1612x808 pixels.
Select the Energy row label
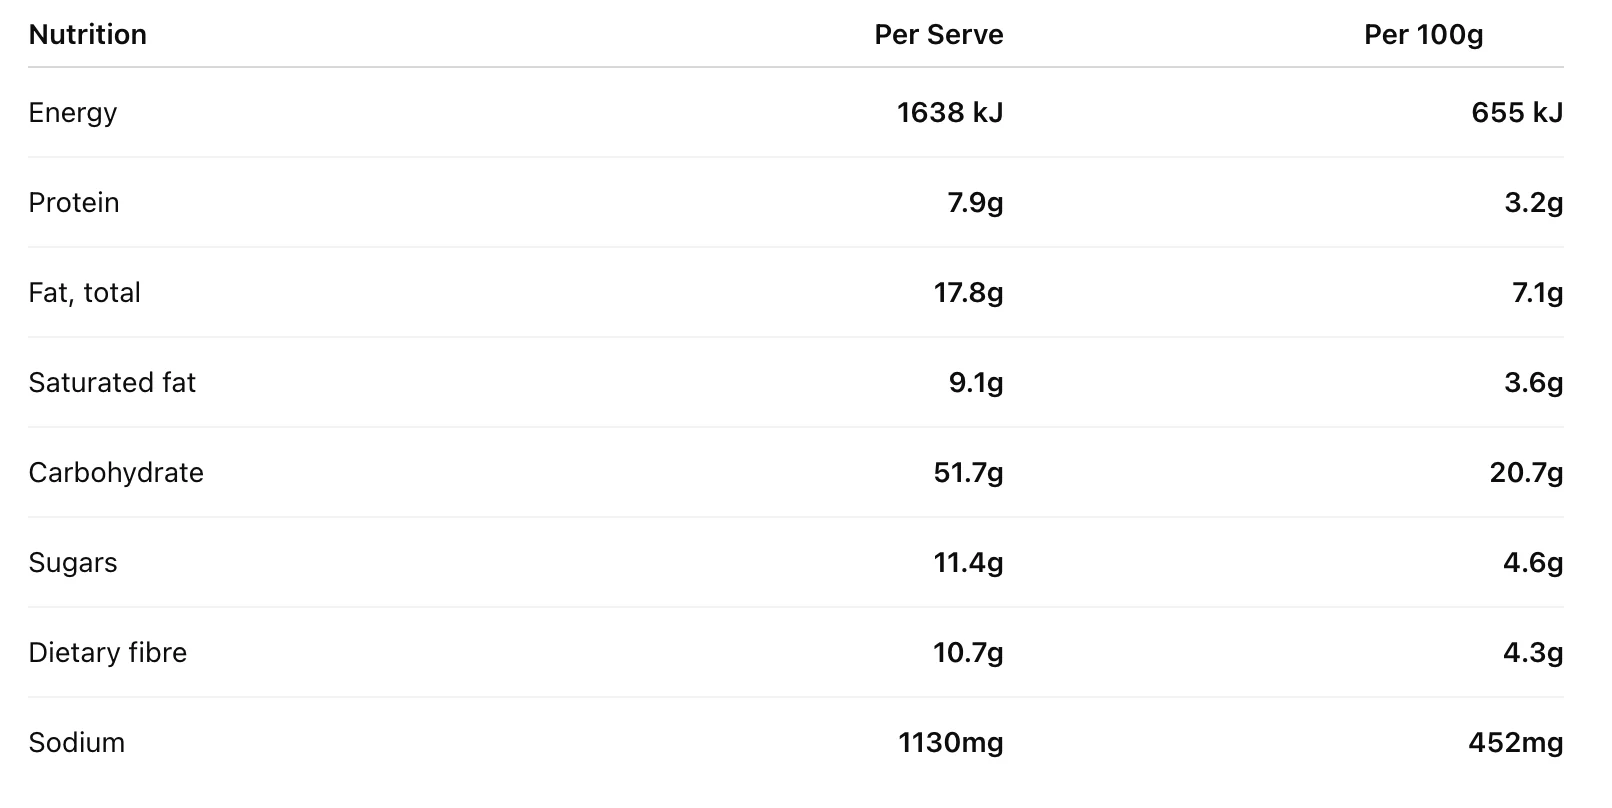click(x=73, y=113)
